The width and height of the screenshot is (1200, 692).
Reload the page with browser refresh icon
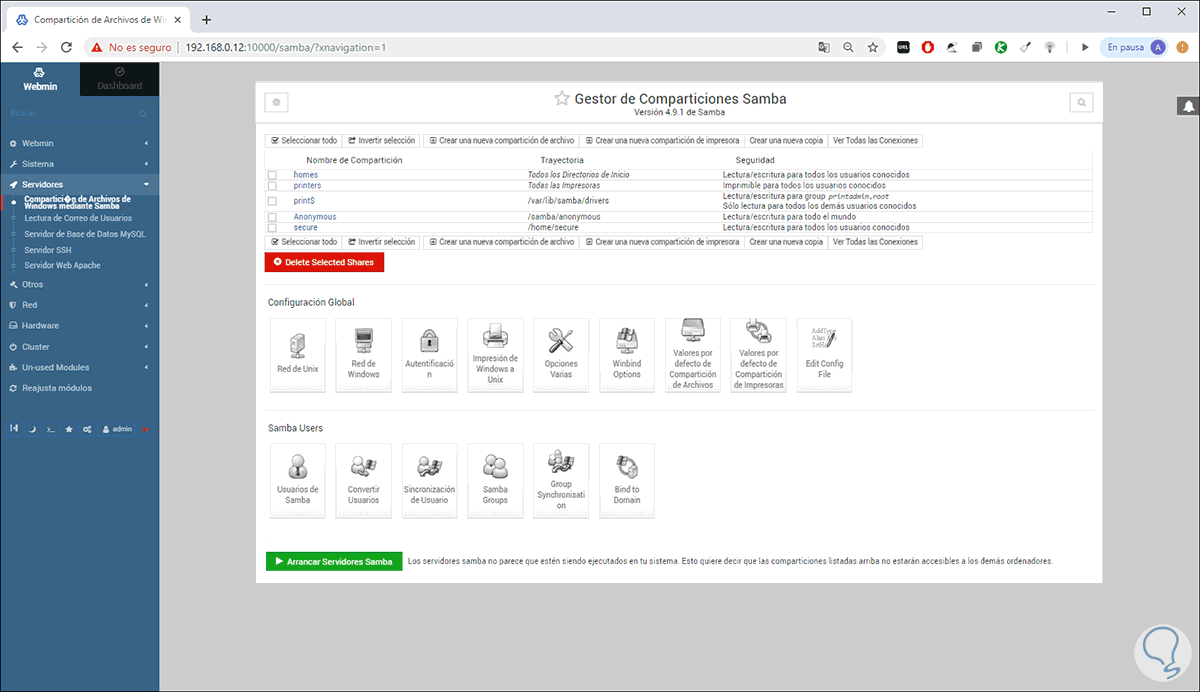pos(67,47)
